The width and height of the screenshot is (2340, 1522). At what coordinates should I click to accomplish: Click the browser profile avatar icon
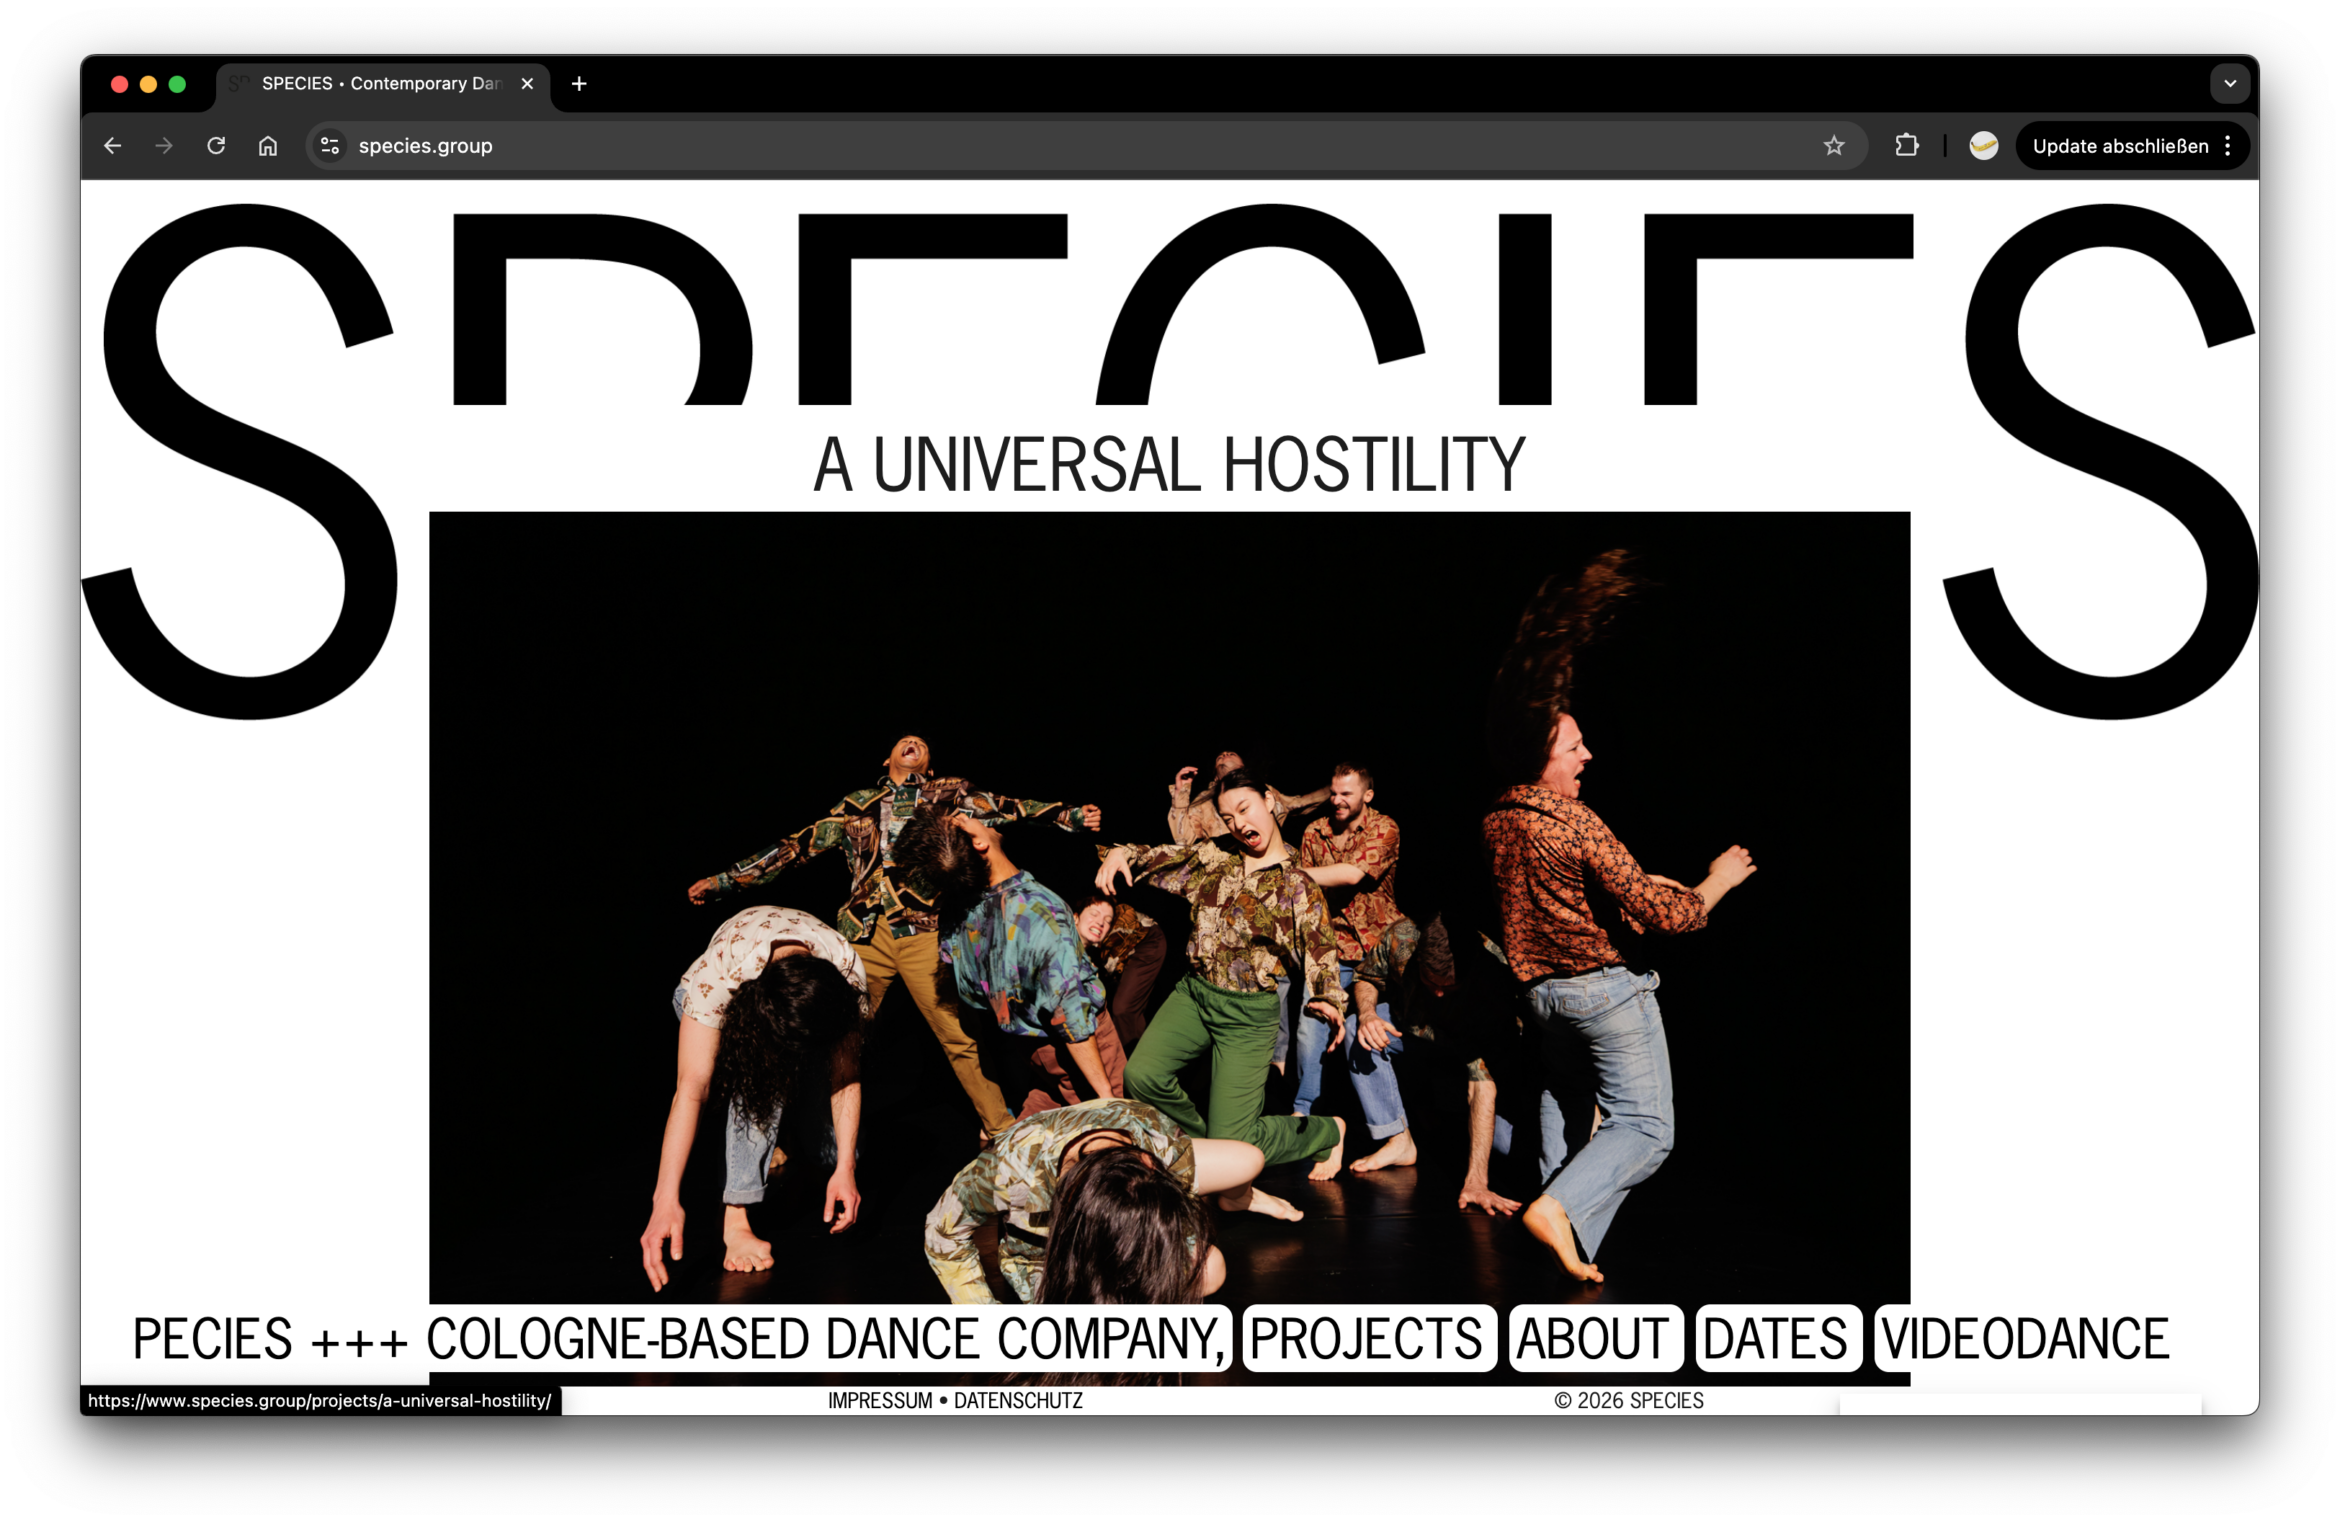click(x=1983, y=145)
